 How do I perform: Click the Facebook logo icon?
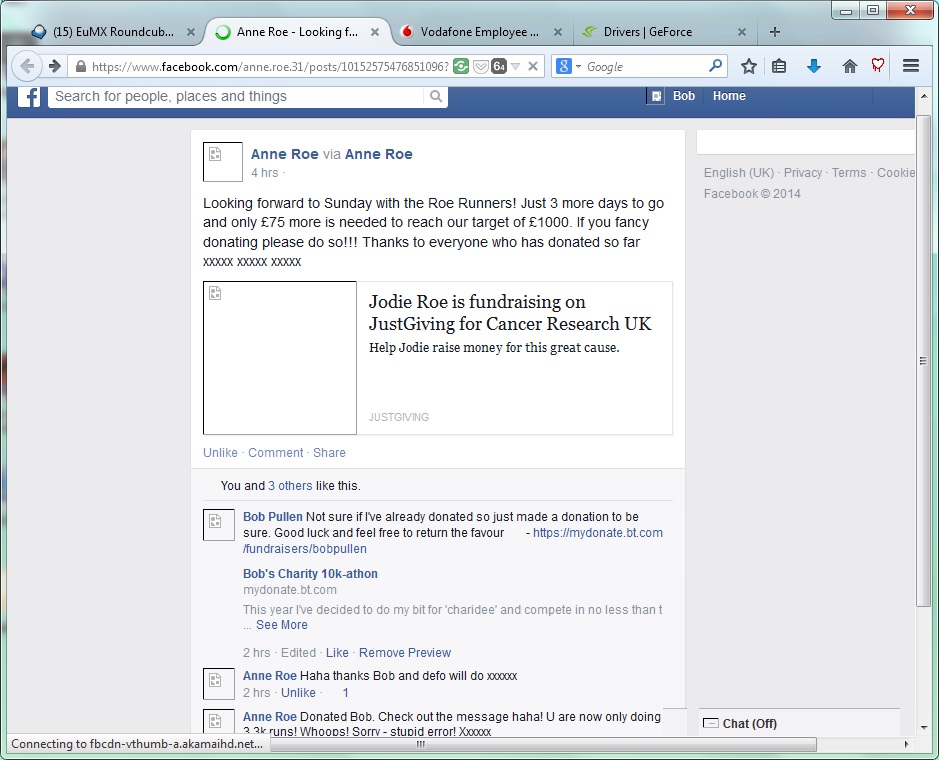(x=30, y=96)
